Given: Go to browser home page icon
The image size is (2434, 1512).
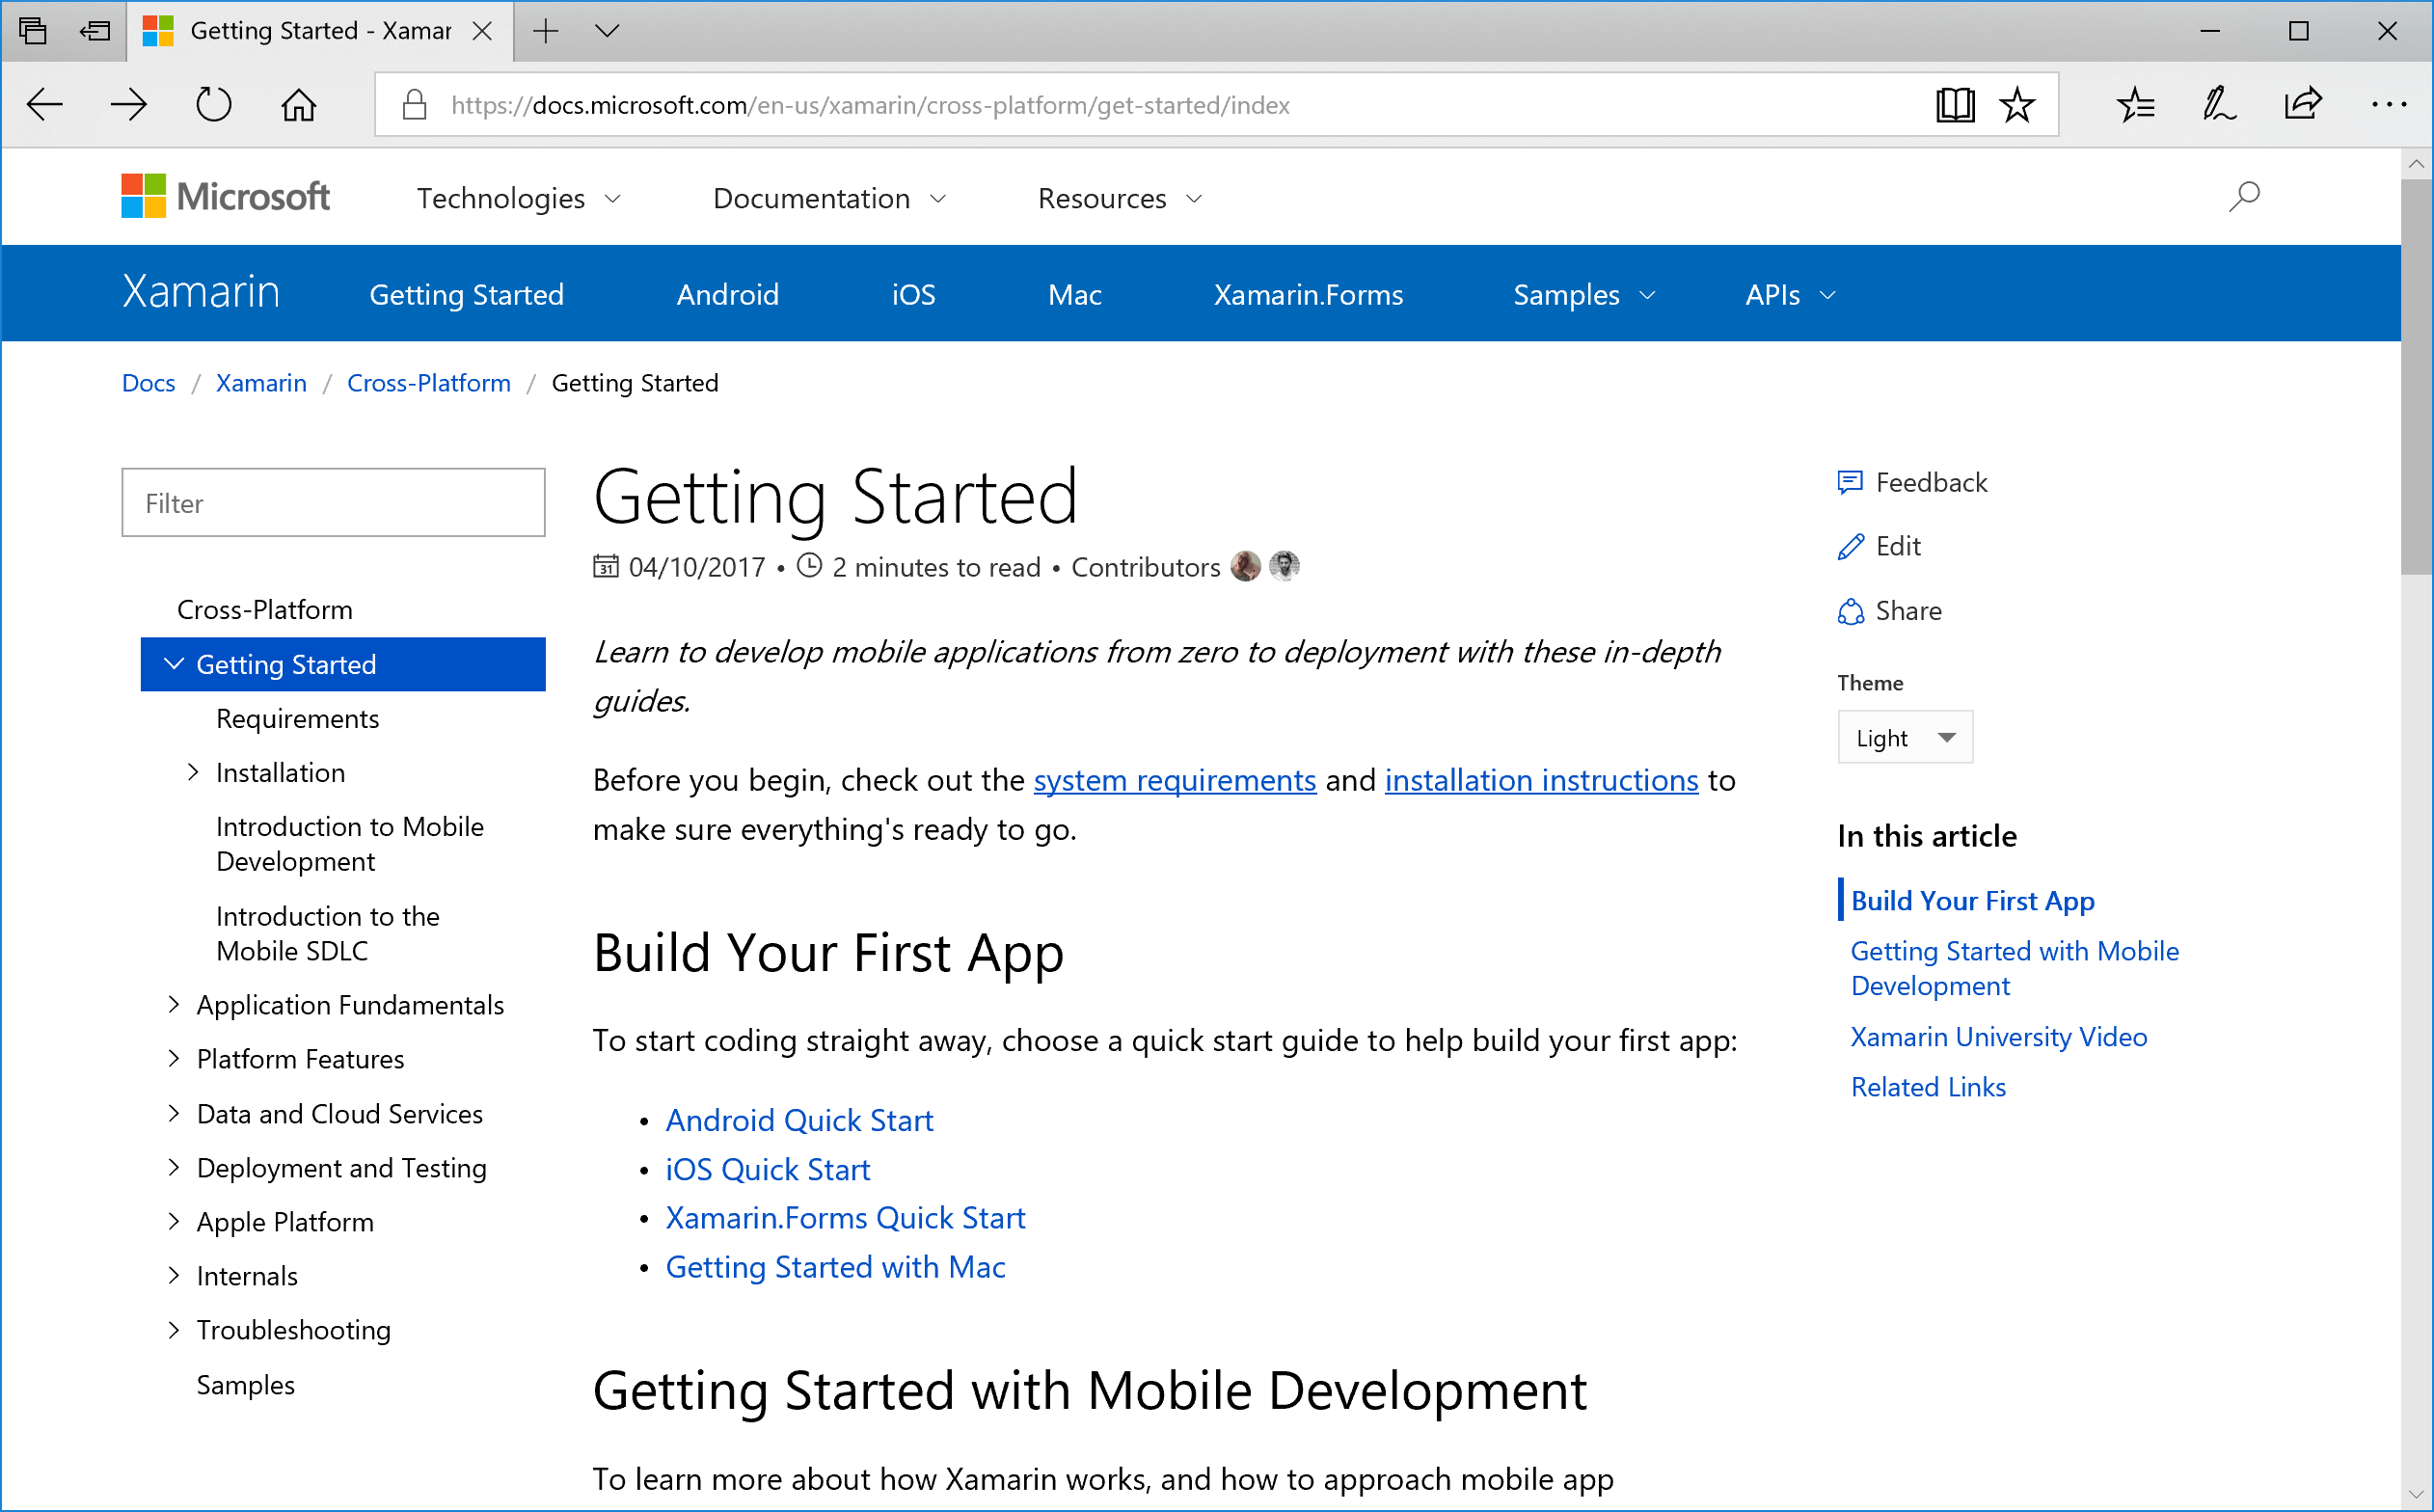Looking at the screenshot, I should click(x=298, y=105).
